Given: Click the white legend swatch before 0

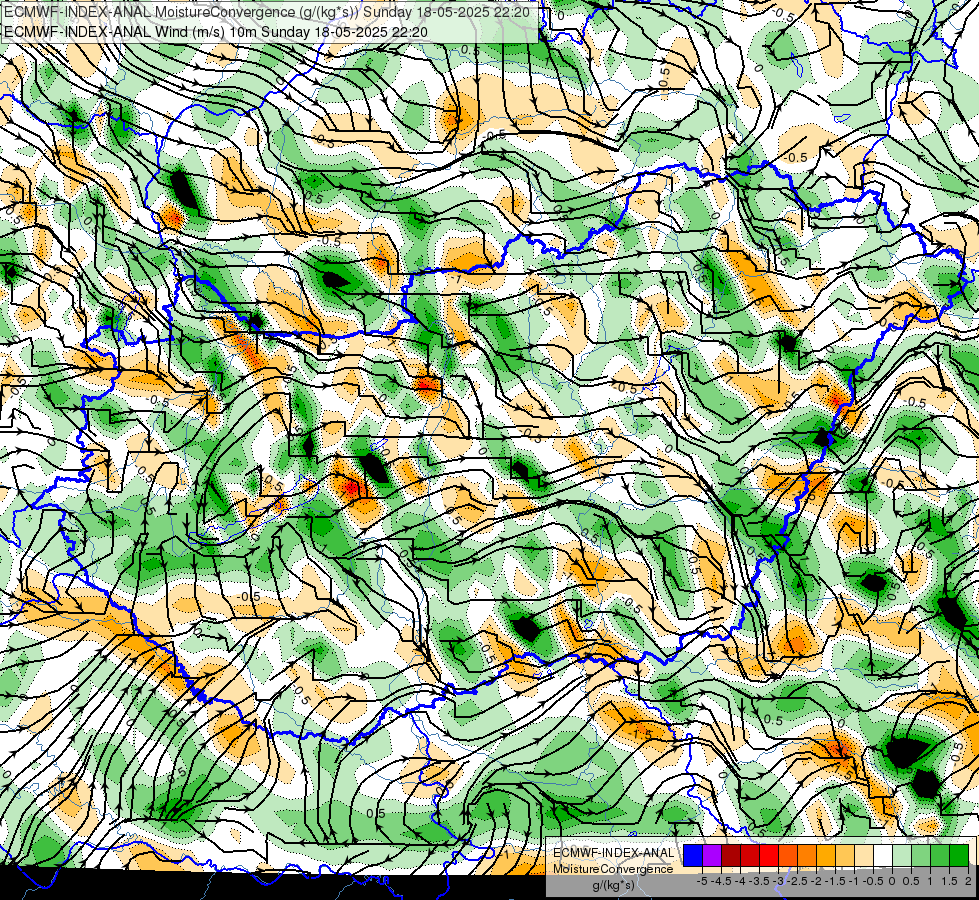Looking at the screenshot, I should click(883, 855).
